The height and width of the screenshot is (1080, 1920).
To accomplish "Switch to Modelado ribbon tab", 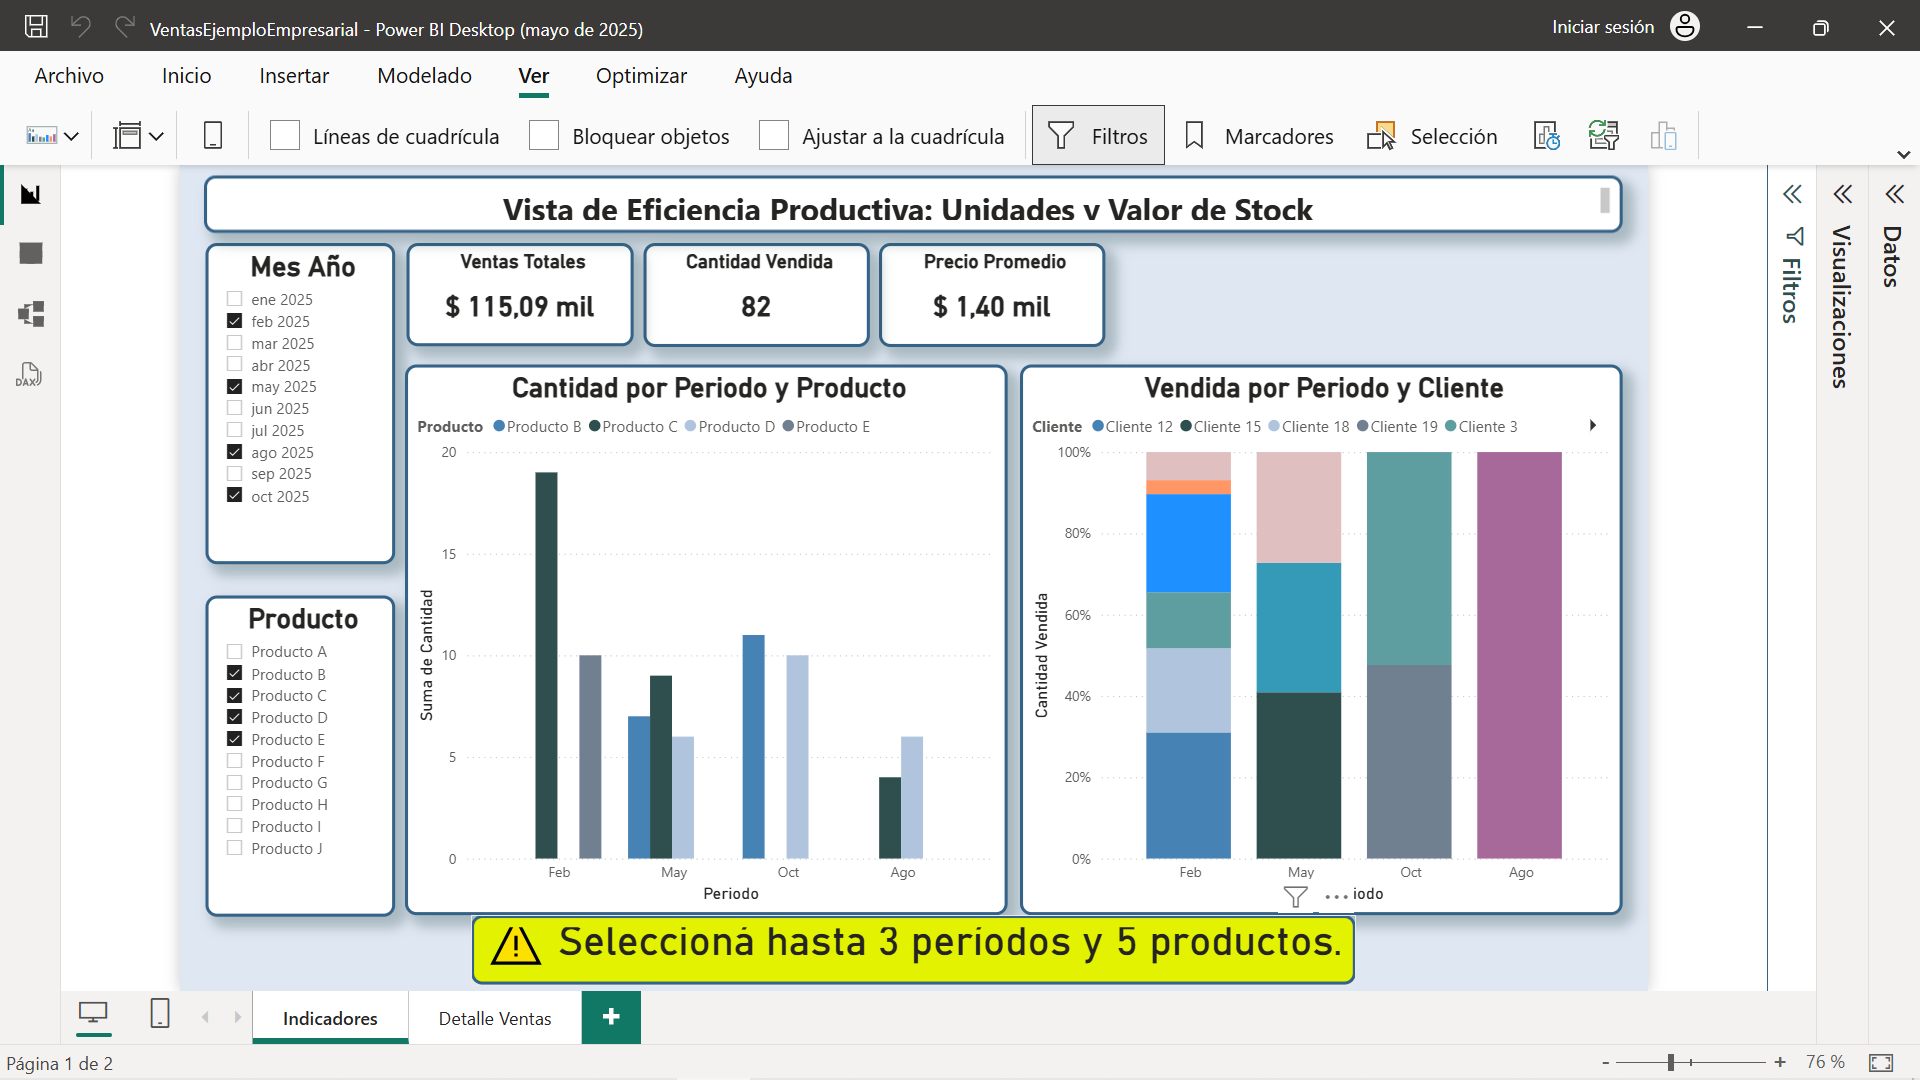I will [424, 76].
